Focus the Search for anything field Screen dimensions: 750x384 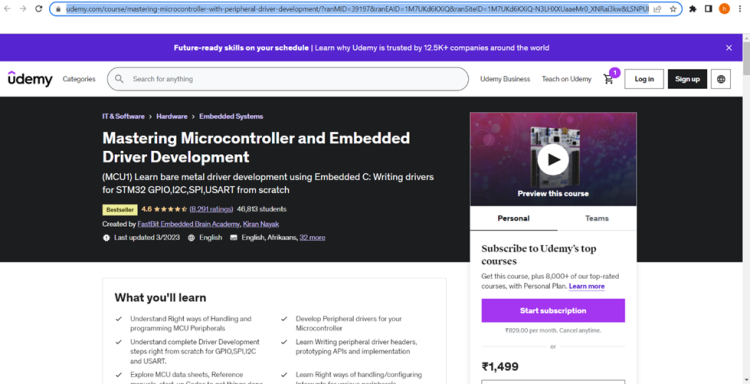click(287, 79)
